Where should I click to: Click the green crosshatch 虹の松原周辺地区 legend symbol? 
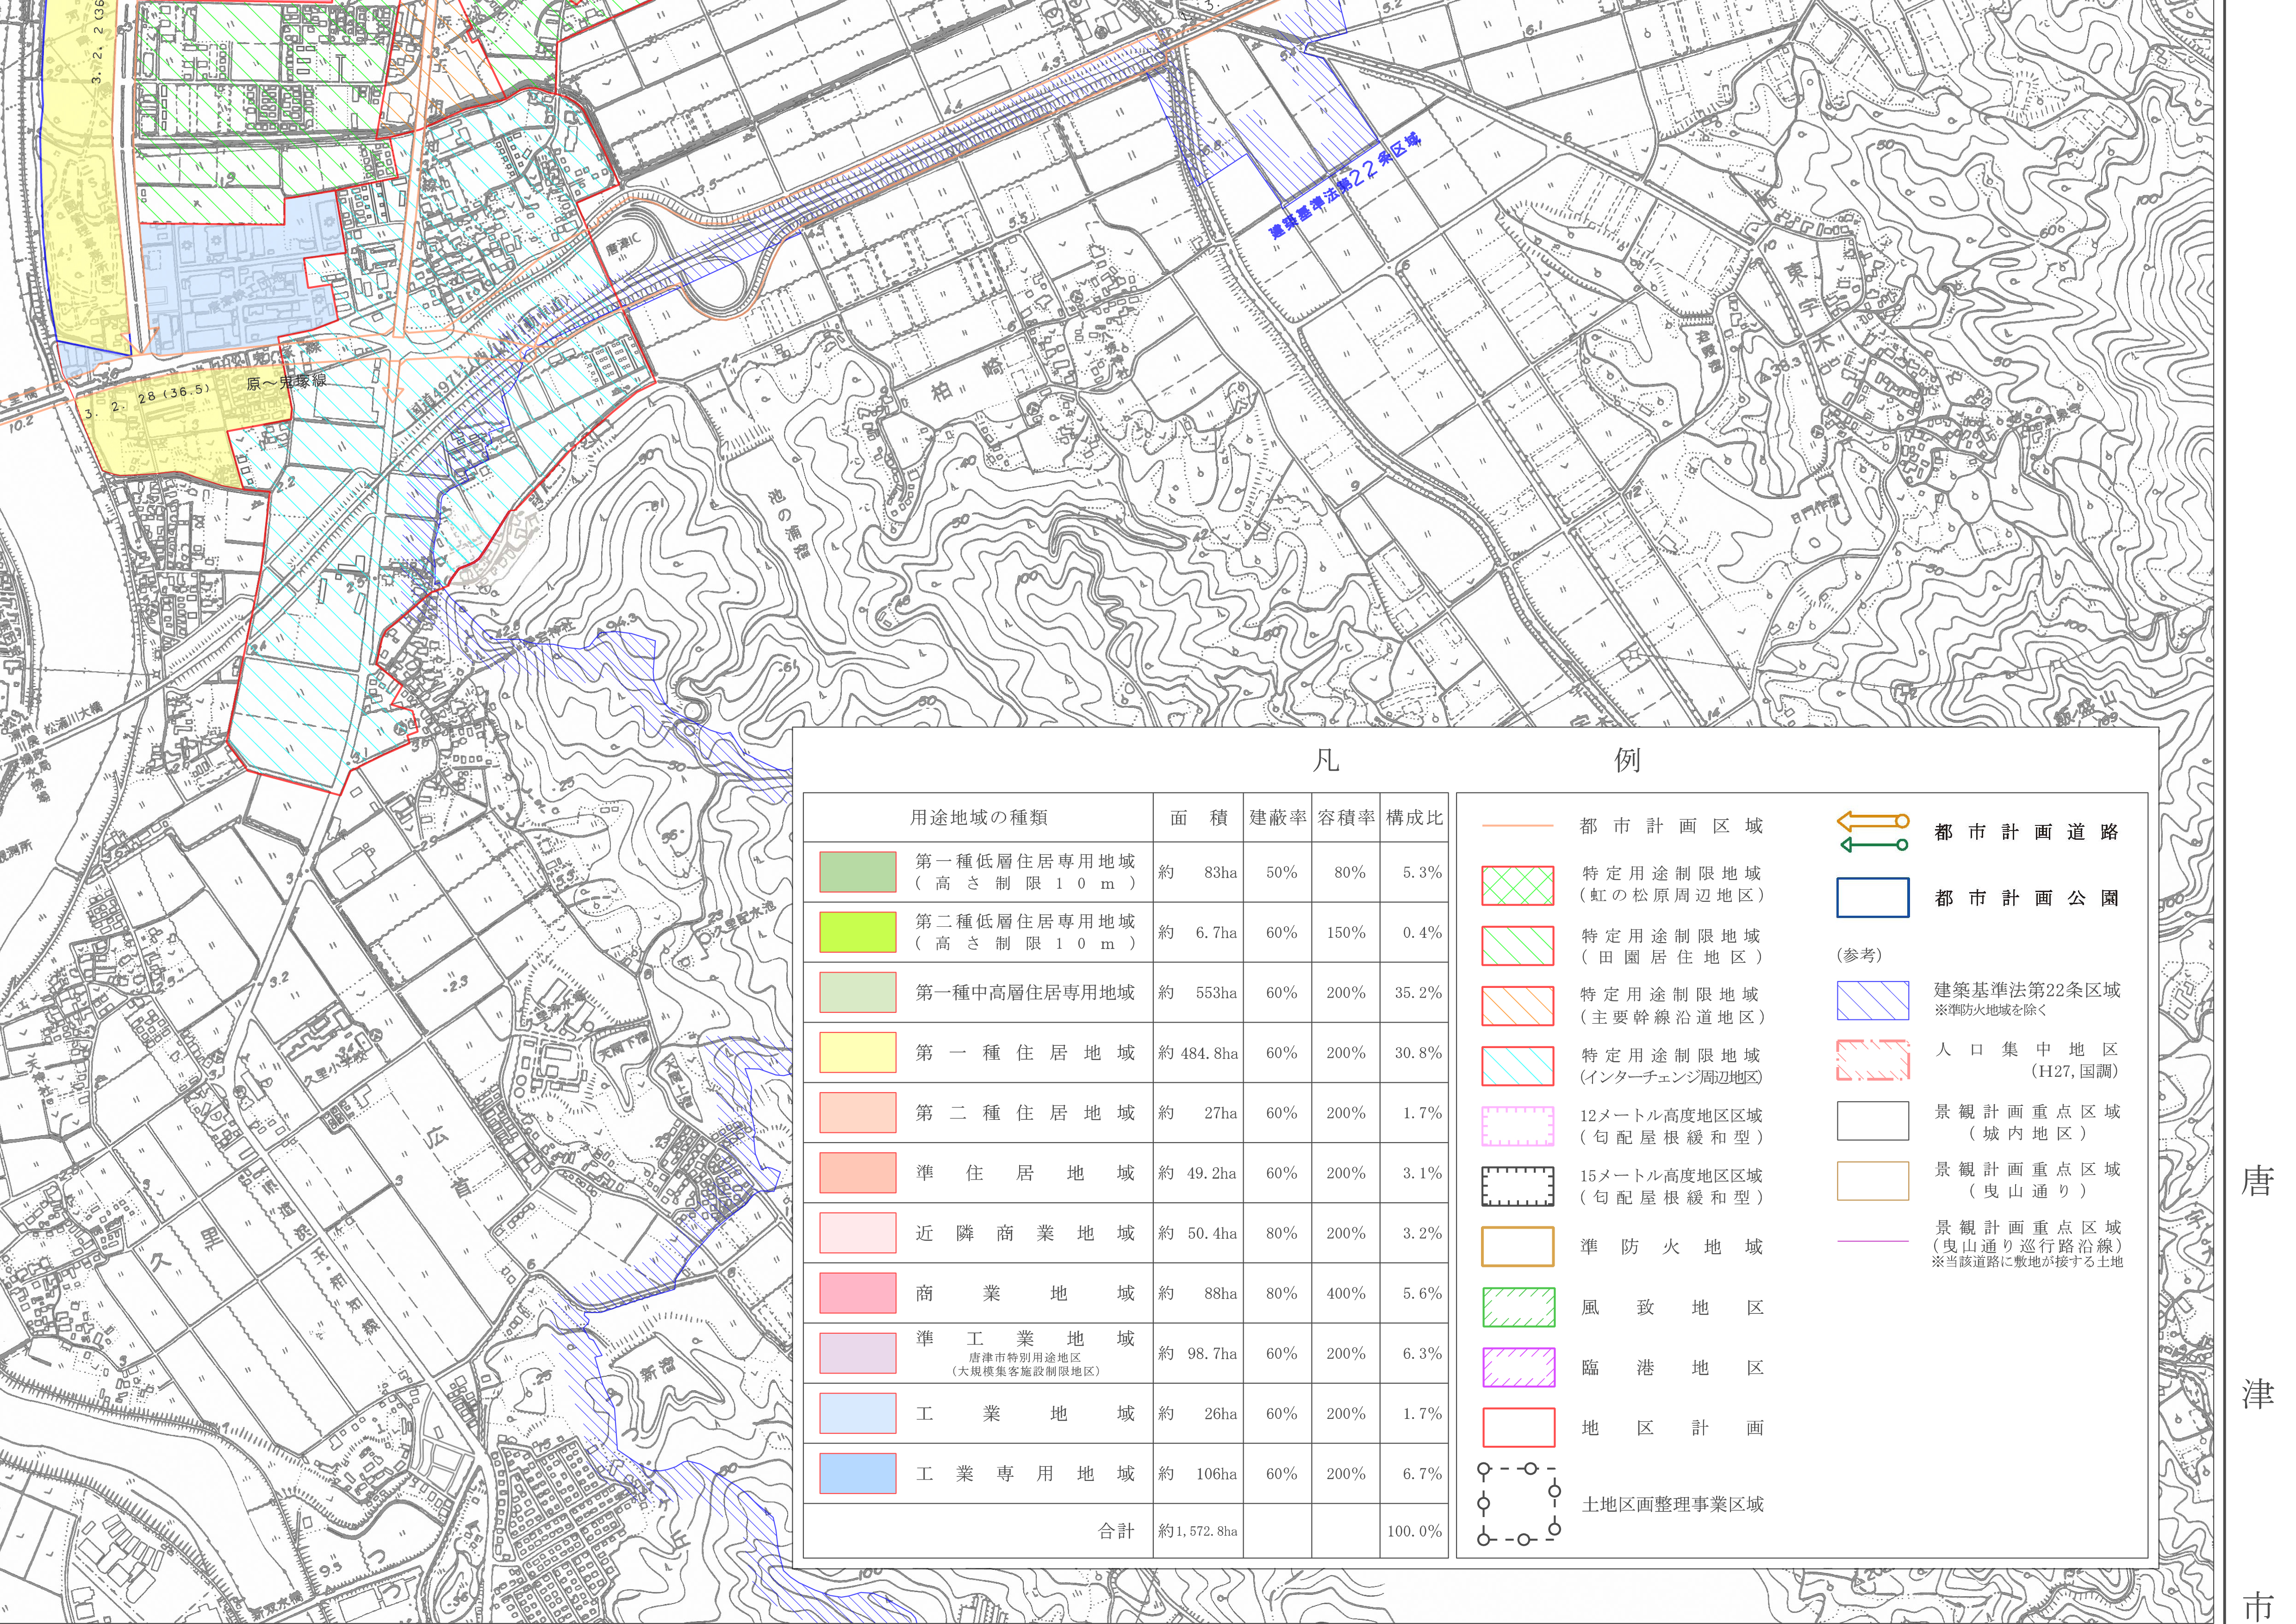pos(1517,885)
